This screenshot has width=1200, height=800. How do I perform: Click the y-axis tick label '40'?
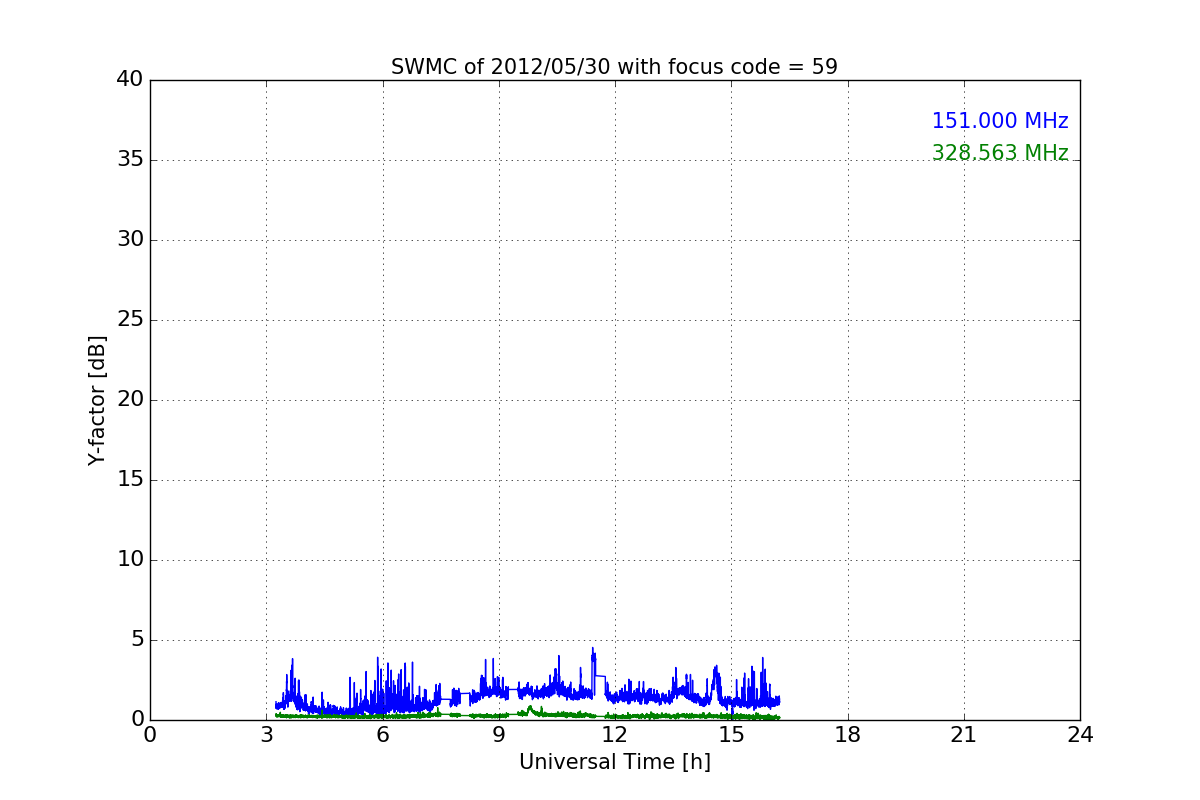tap(130, 79)
